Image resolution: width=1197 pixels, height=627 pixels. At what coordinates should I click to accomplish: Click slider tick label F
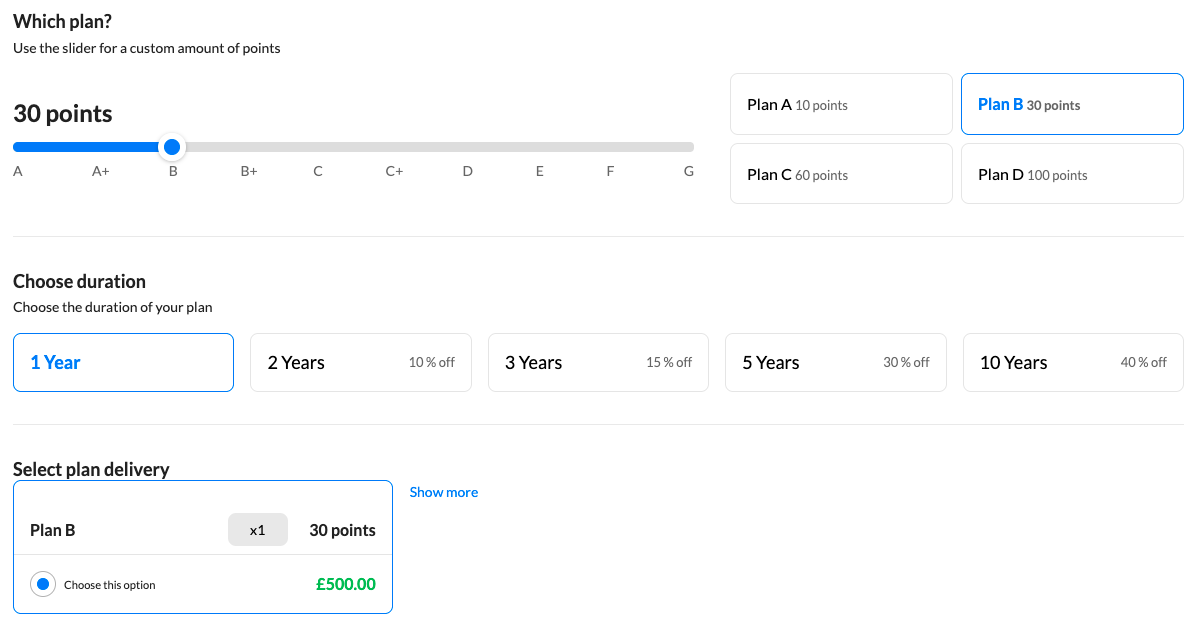(610, 171)
